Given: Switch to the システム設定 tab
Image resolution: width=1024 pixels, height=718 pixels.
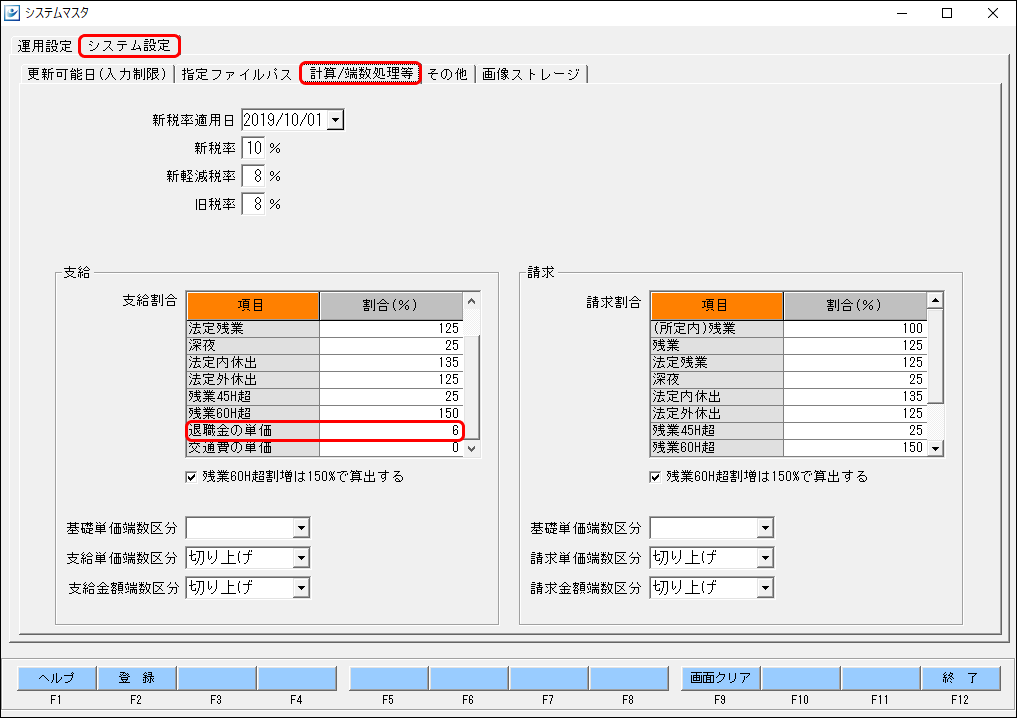Looking at the screenshot, I should pyautogui.click(x=129, y=46).
